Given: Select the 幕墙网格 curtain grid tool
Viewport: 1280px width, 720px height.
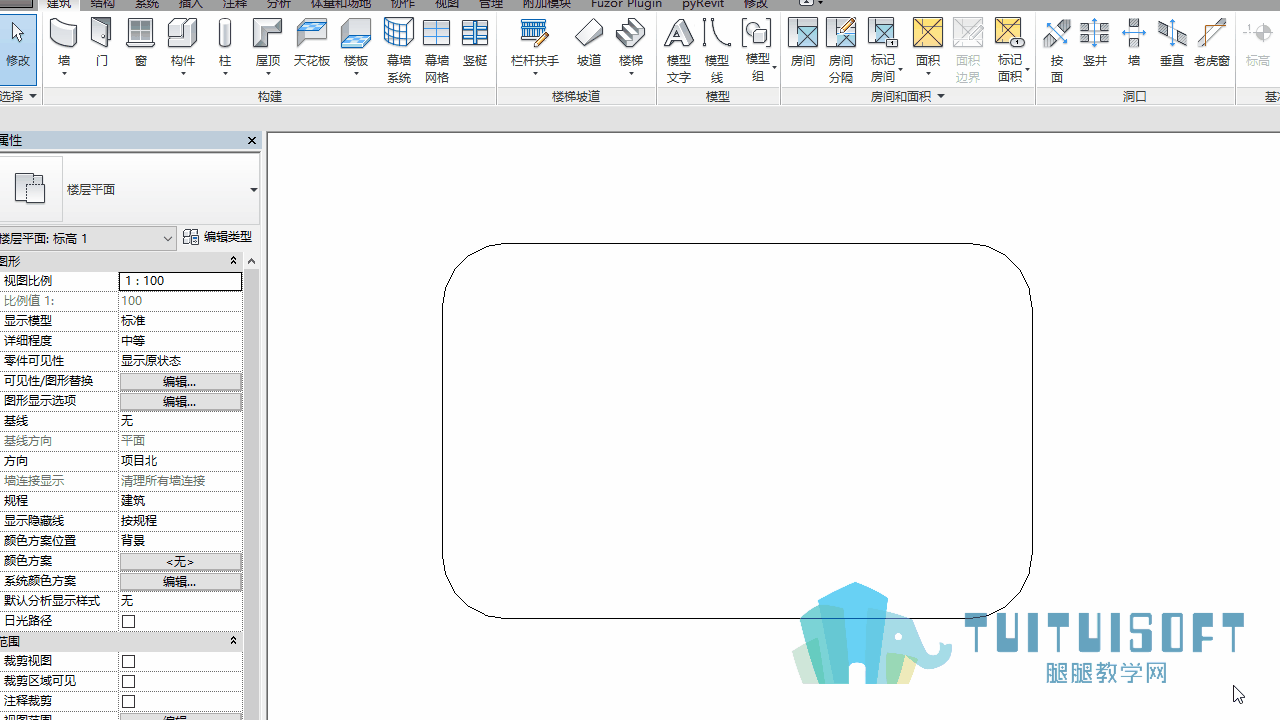Looking at the screenshot, I should click(437, 50).
